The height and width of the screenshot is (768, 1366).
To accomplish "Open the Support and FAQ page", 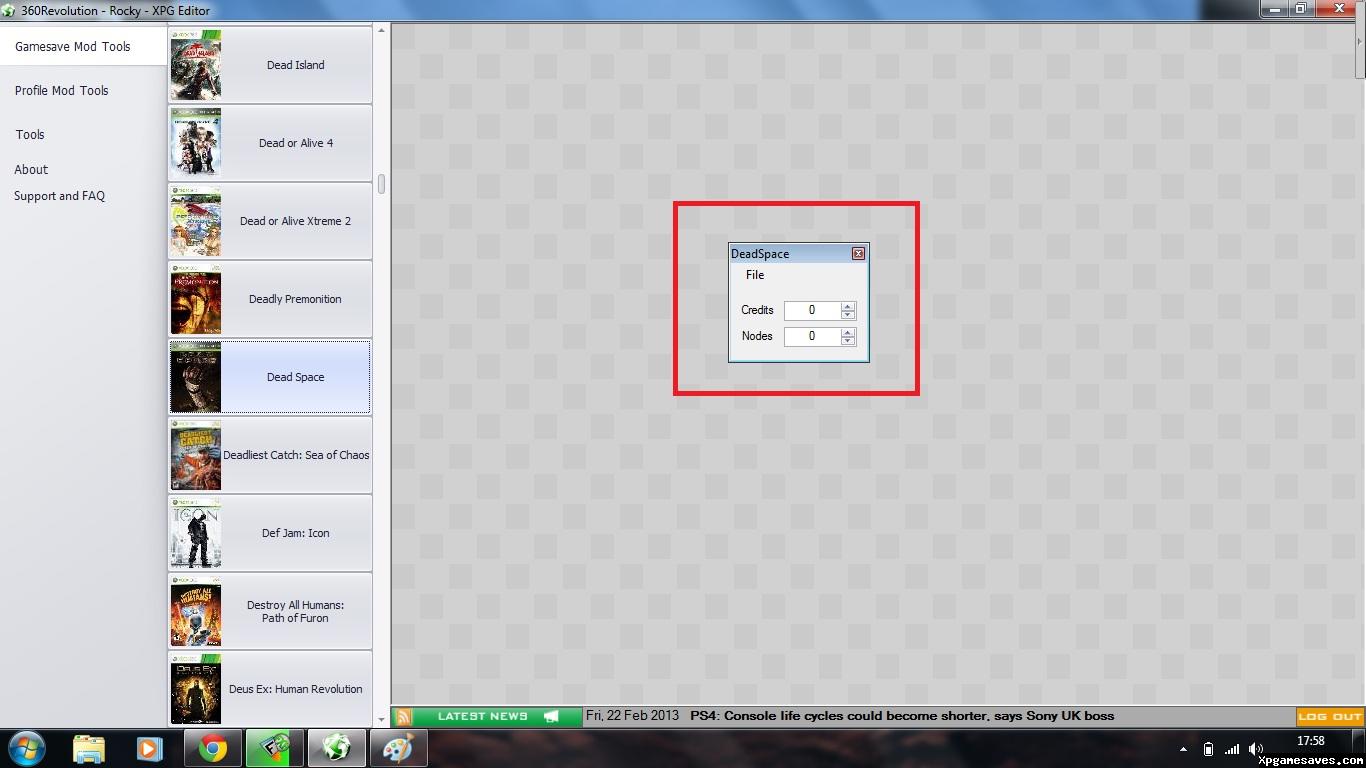I will [59, 196].
